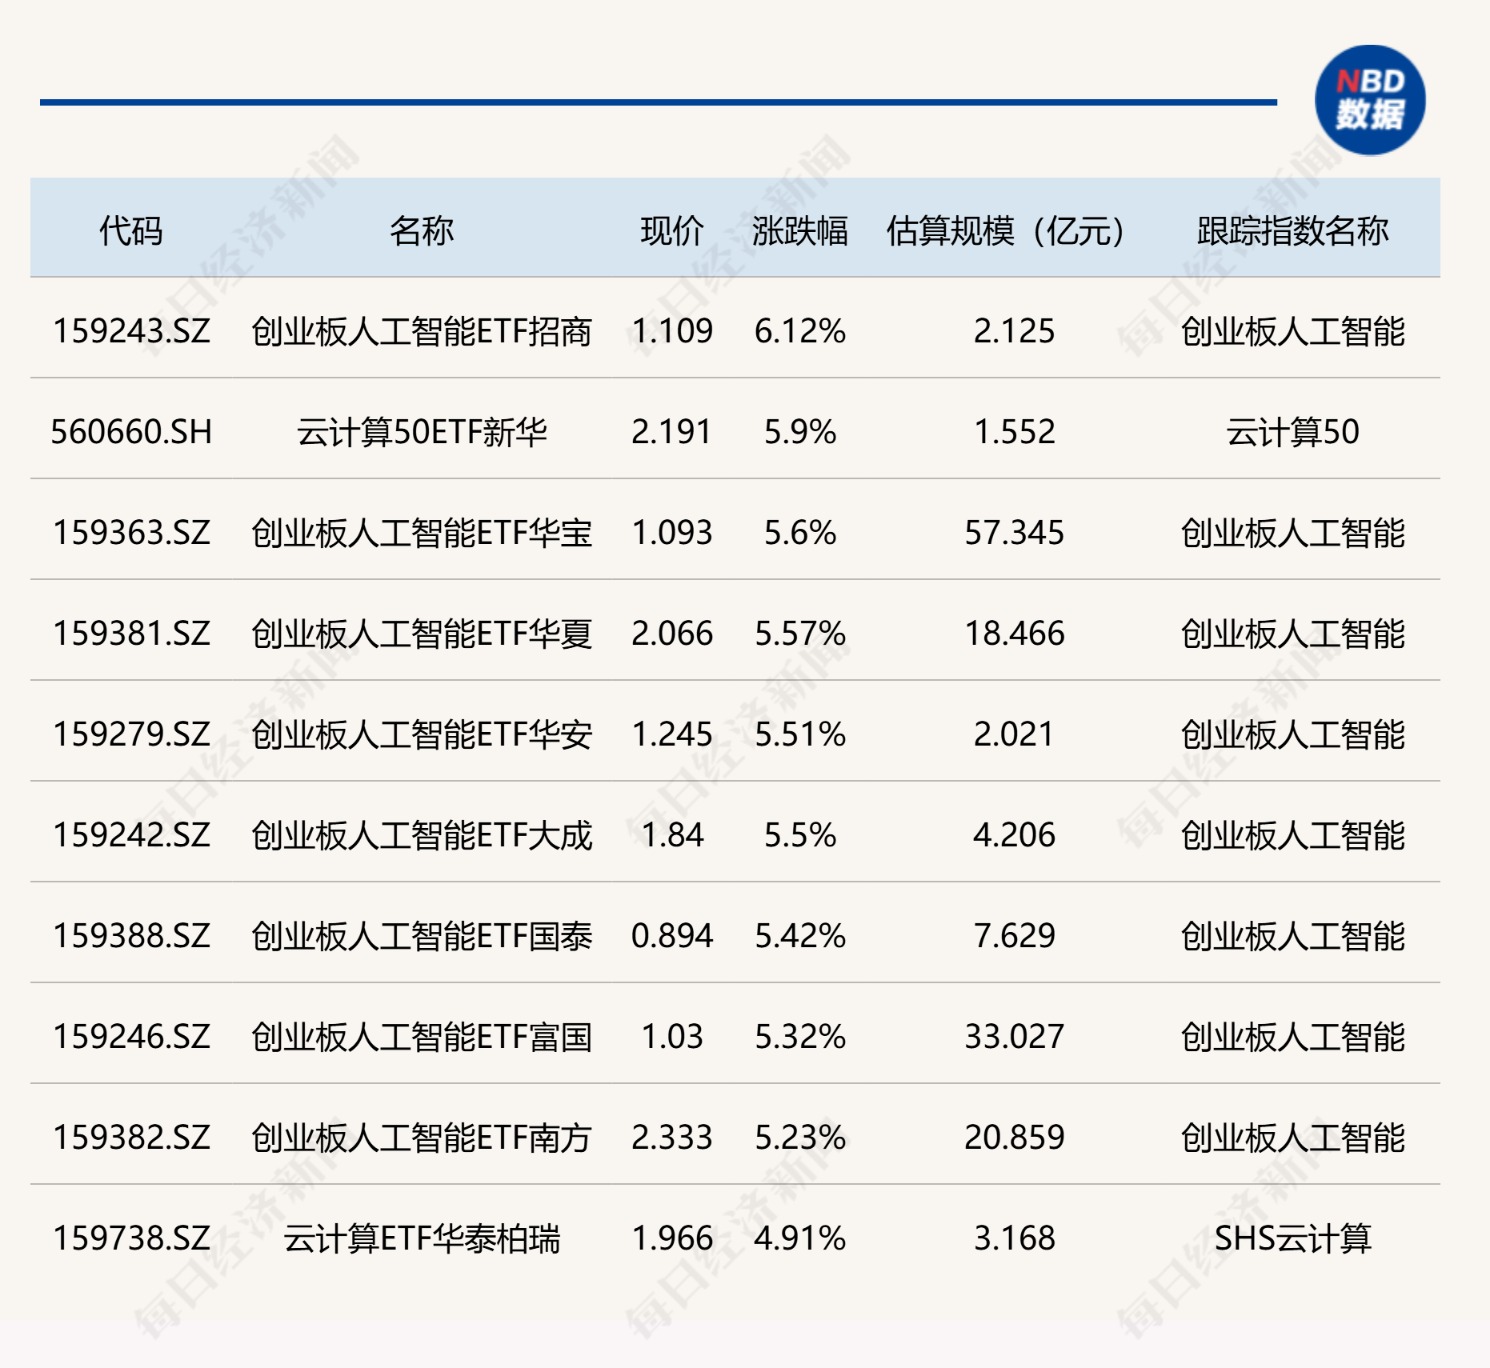The width and height of the screenshot is (1490, 1368).
Task: Click the 现价 column header
Action: [672, 231]
